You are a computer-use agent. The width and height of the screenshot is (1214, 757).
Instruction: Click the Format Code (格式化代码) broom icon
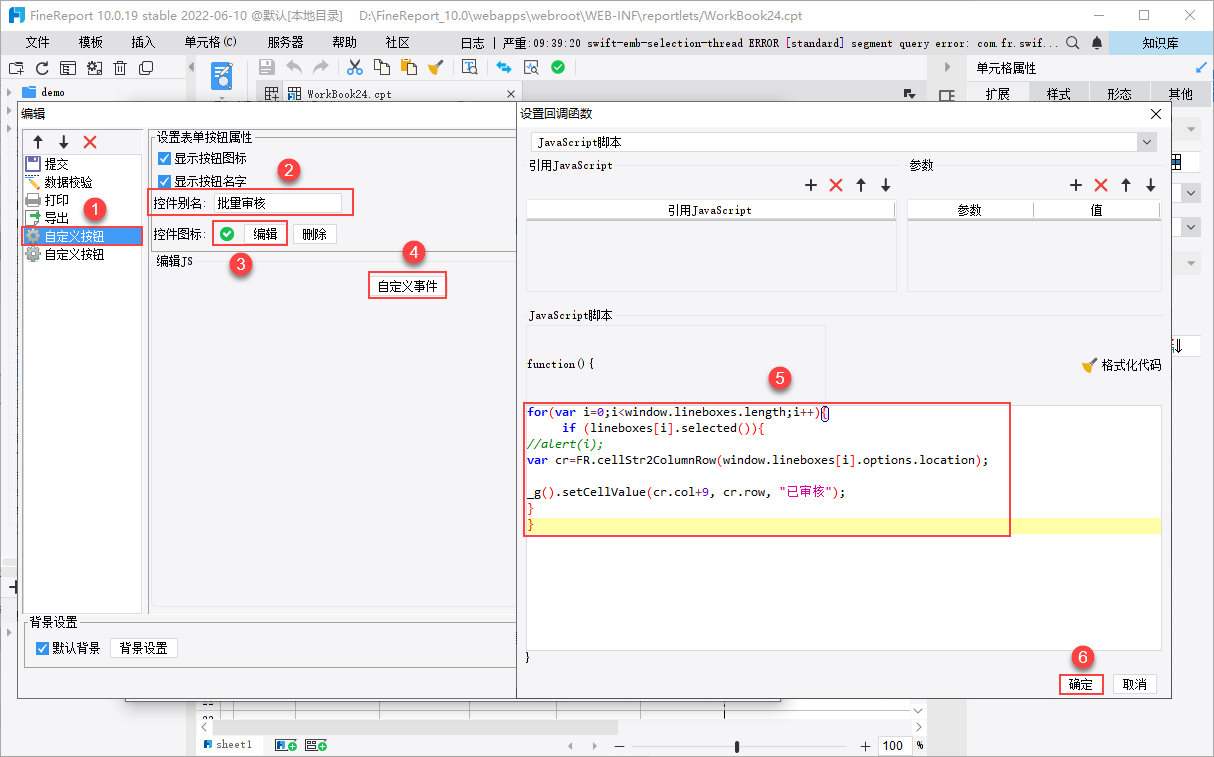[1090, 365]
